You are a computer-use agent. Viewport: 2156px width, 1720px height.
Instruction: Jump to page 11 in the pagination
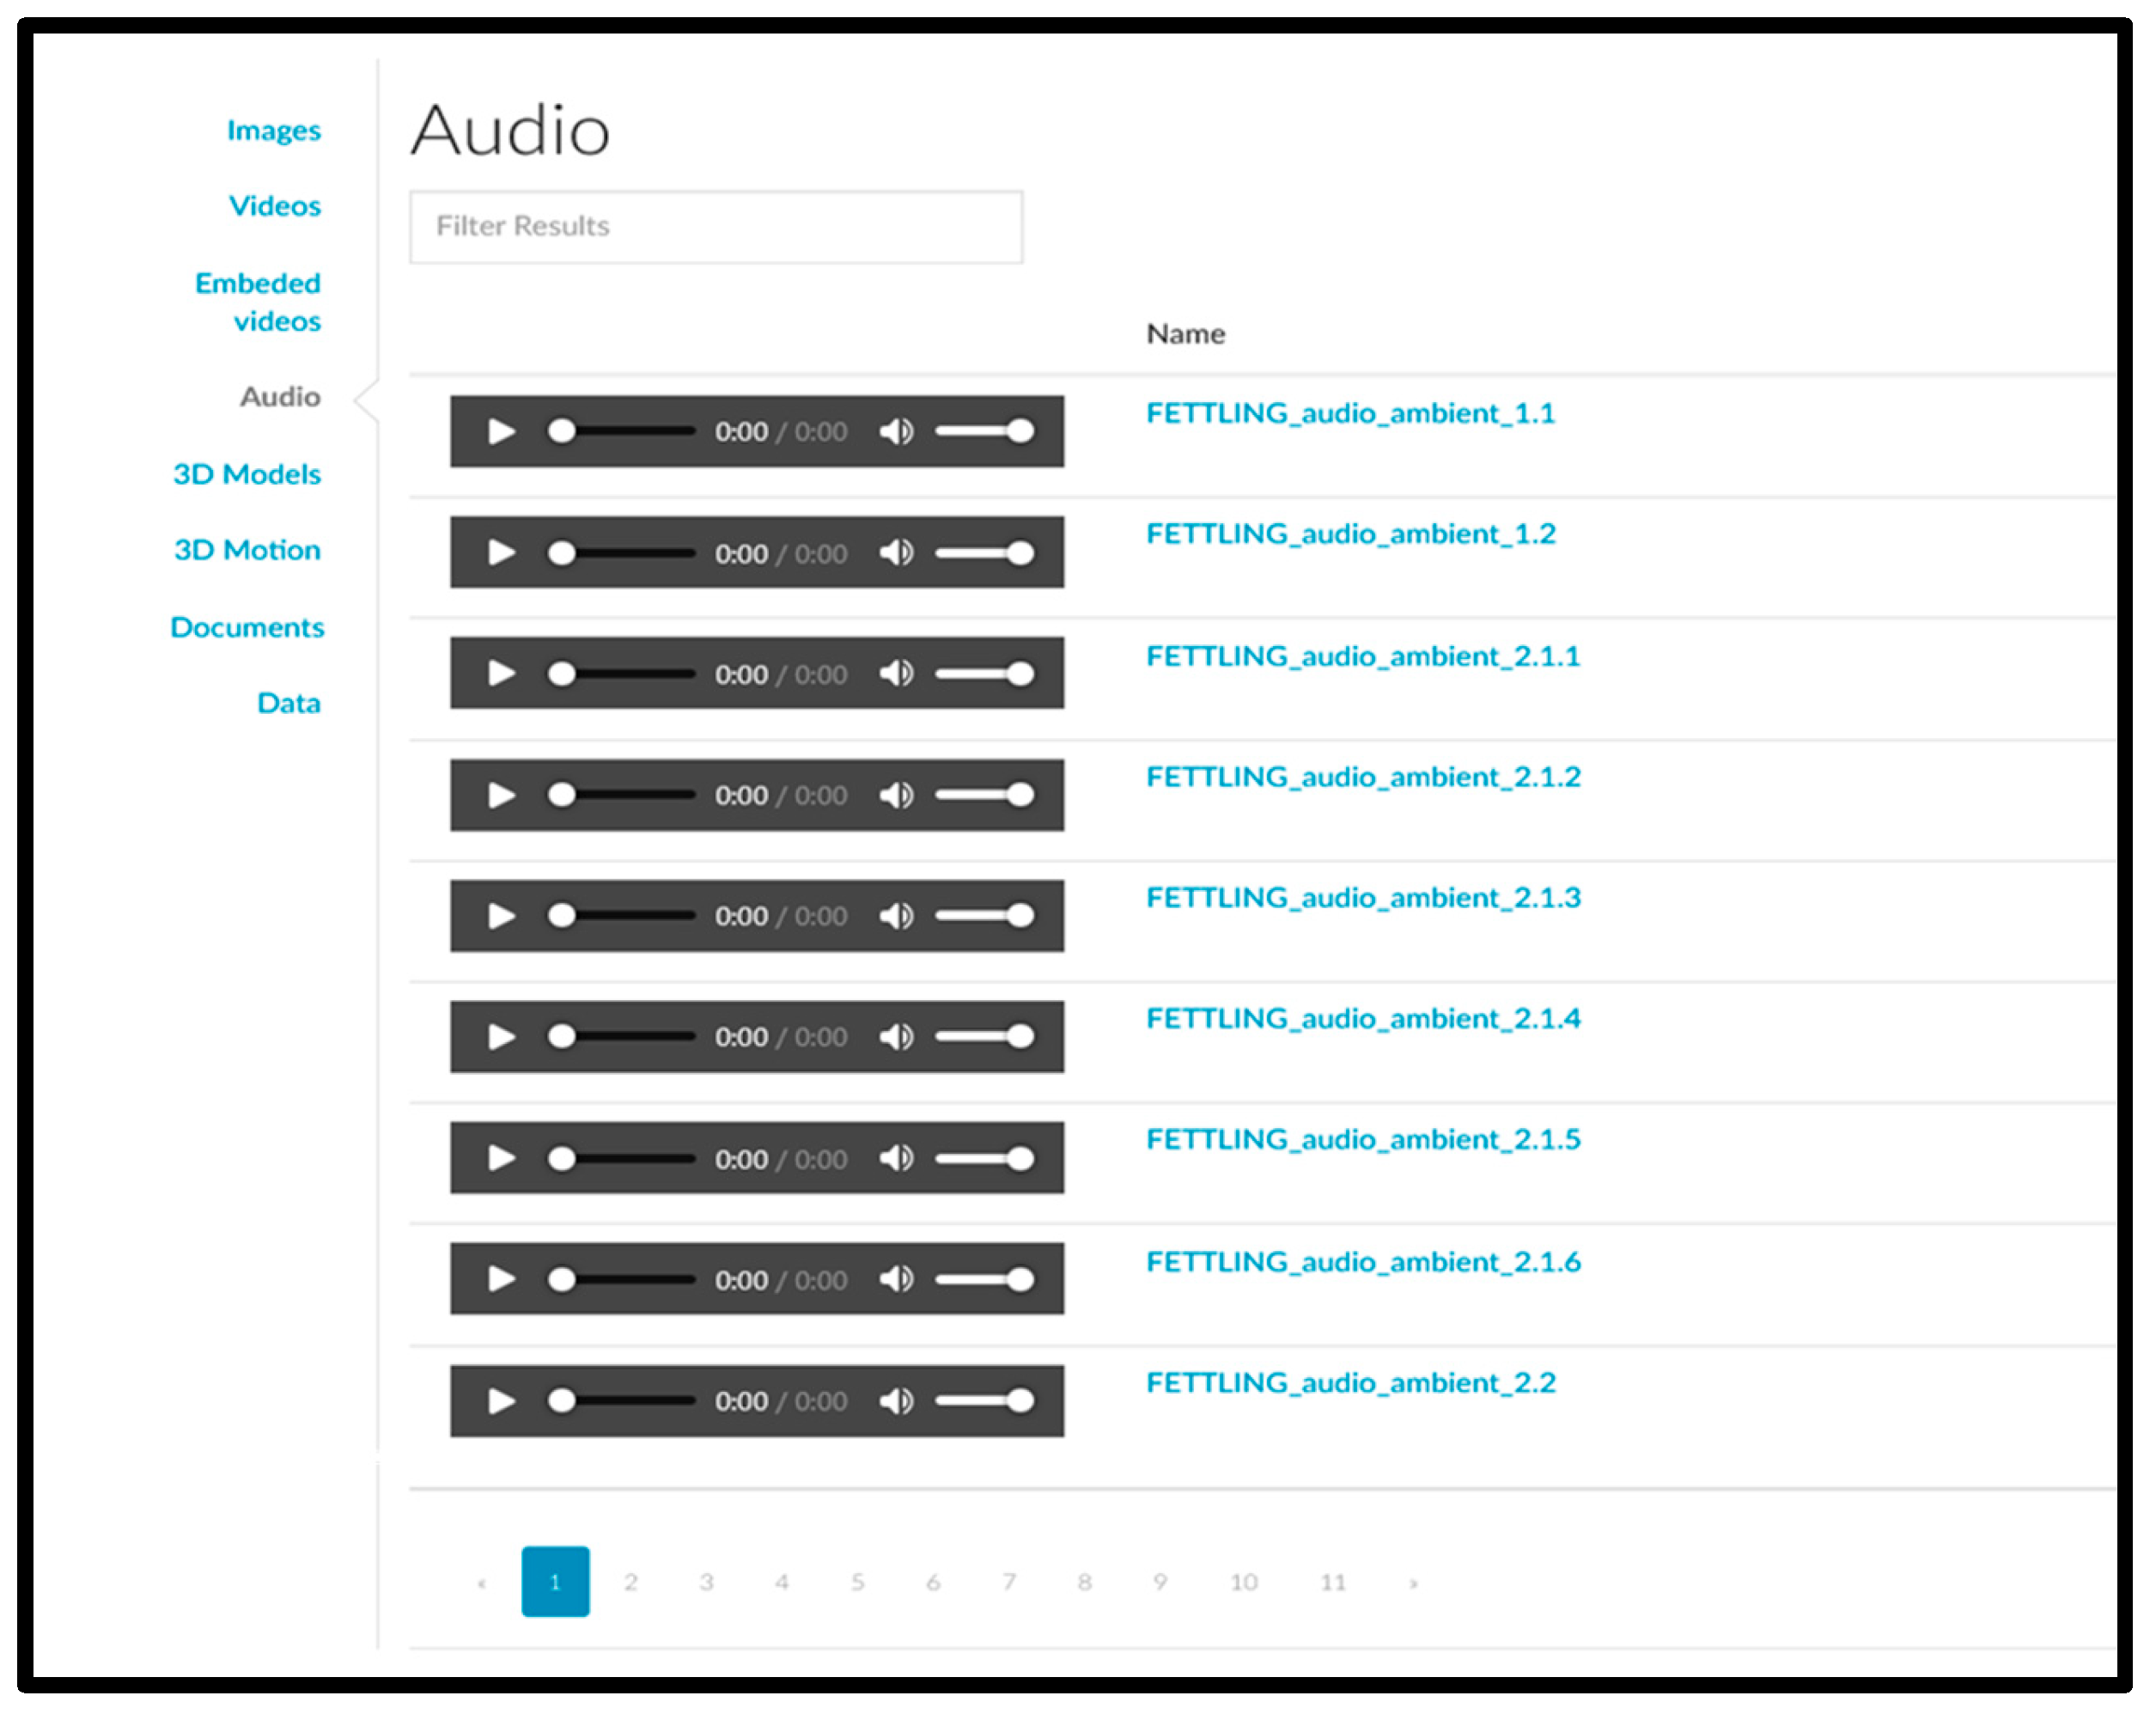pos(1332,1582)
